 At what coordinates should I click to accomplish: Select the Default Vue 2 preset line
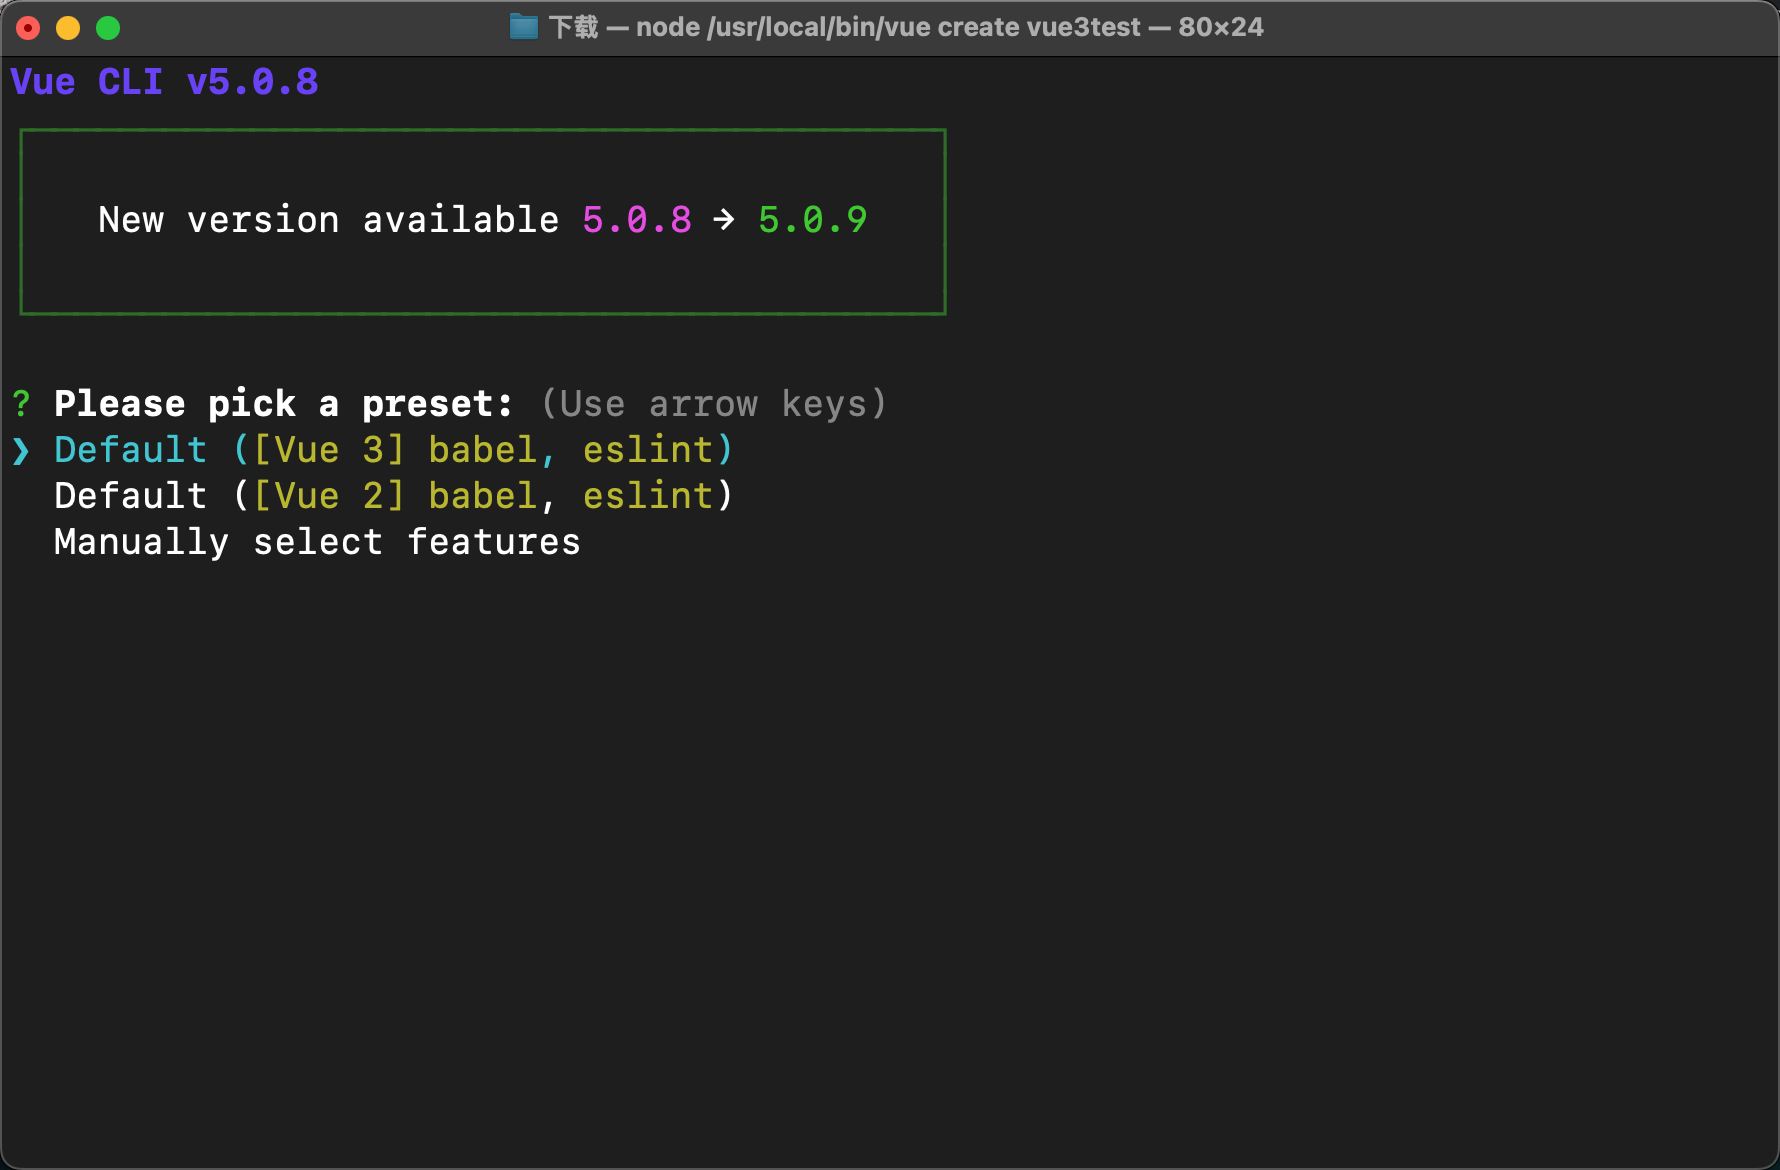(393, 497)
